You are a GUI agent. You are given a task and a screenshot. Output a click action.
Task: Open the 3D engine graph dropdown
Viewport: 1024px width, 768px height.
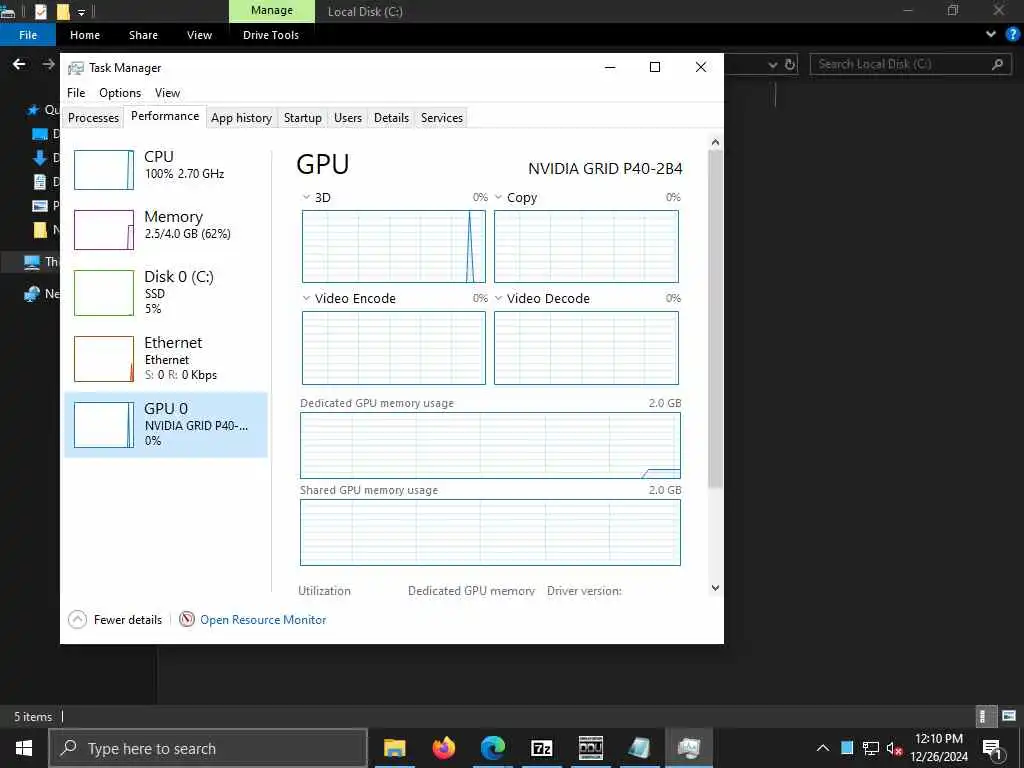click(306, 197)
